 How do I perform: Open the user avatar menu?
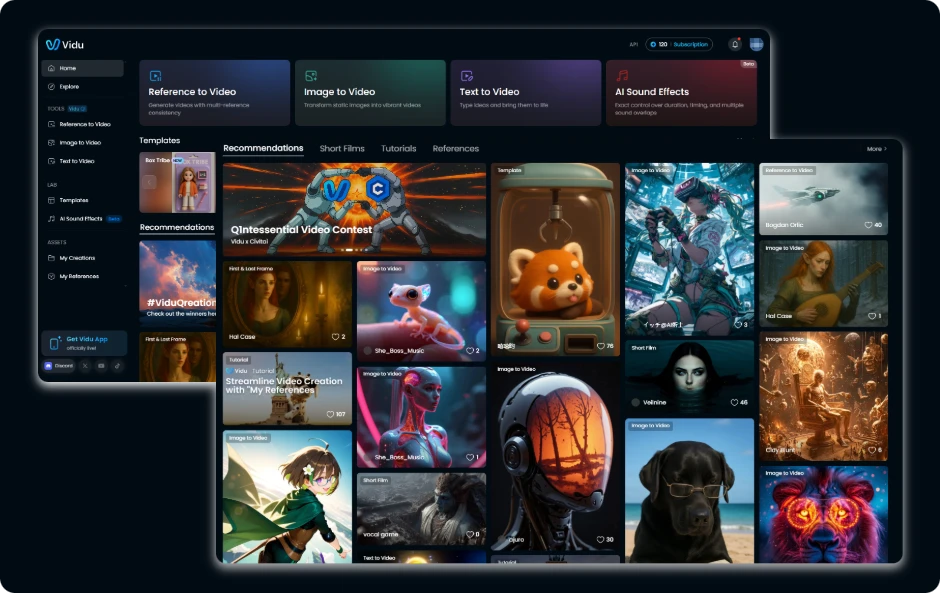[x=756, y=44]
